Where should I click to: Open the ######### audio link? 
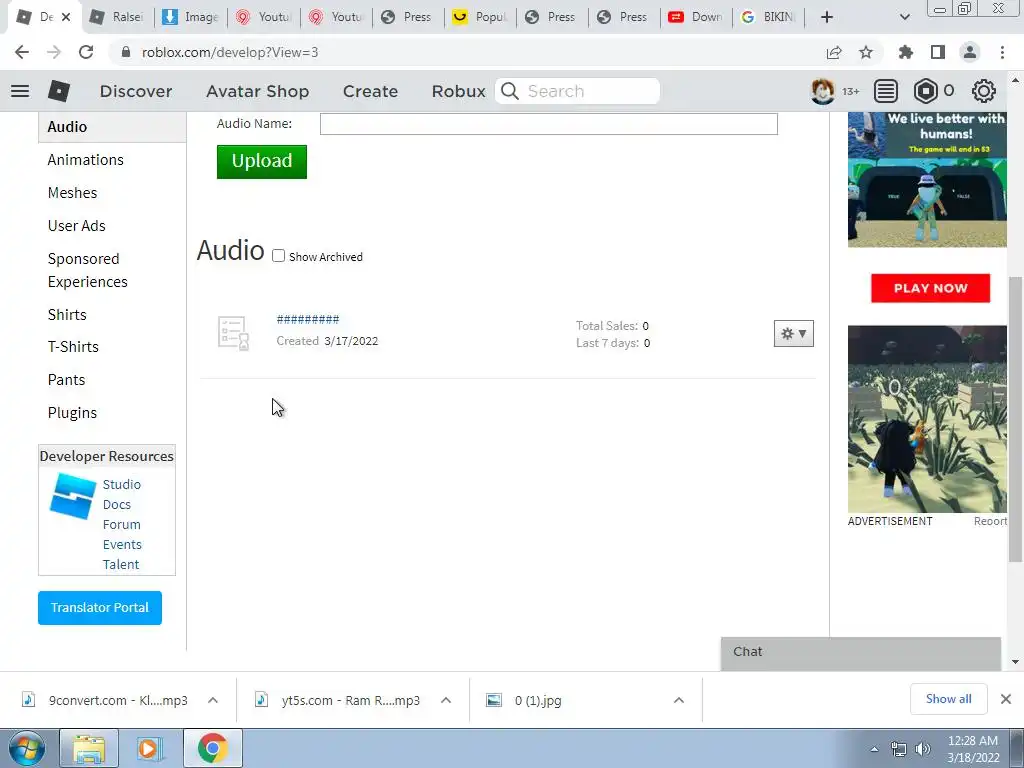(308, 319)
